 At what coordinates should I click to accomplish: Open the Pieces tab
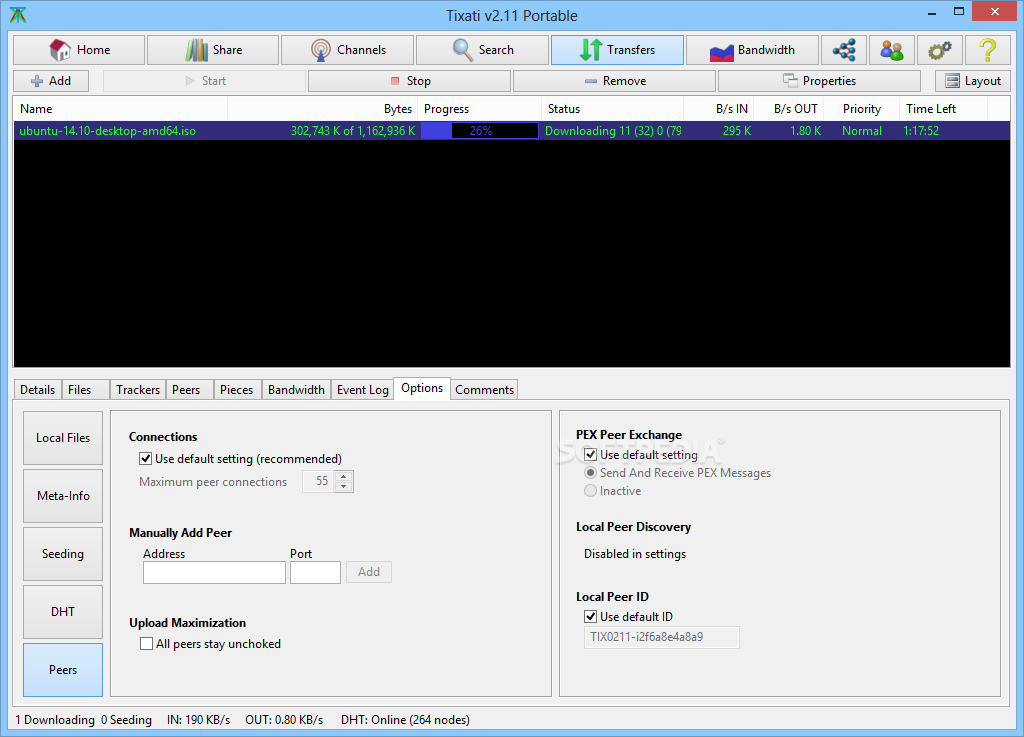click(x=238, y=390)
